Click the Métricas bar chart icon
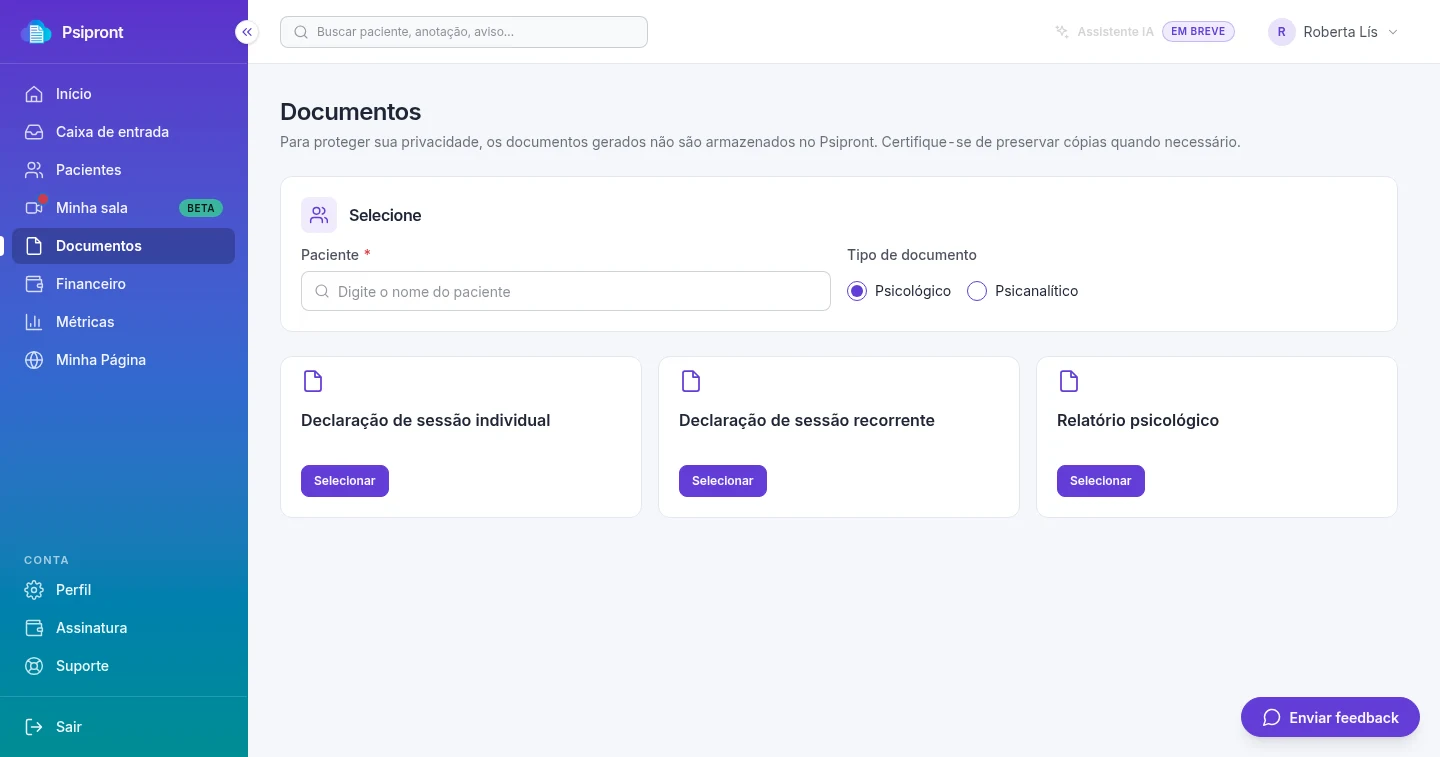This screenshot has height=757, width=1440. 34,322
